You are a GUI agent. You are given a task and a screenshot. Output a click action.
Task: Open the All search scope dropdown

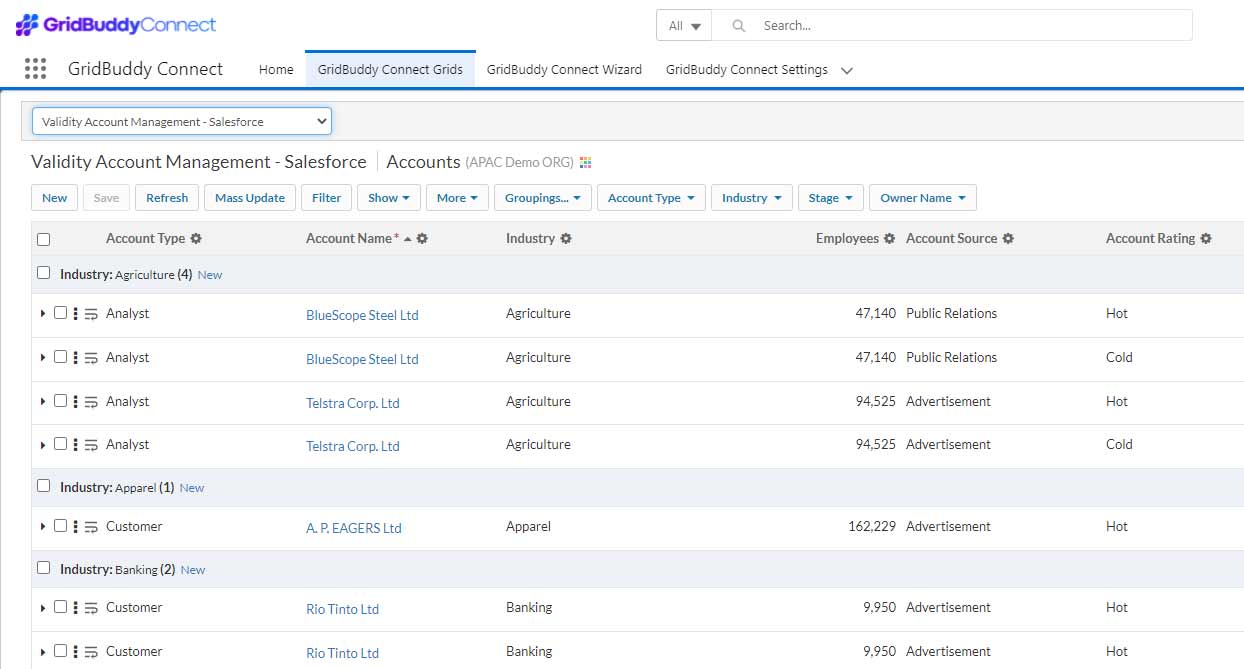(684, 26)
